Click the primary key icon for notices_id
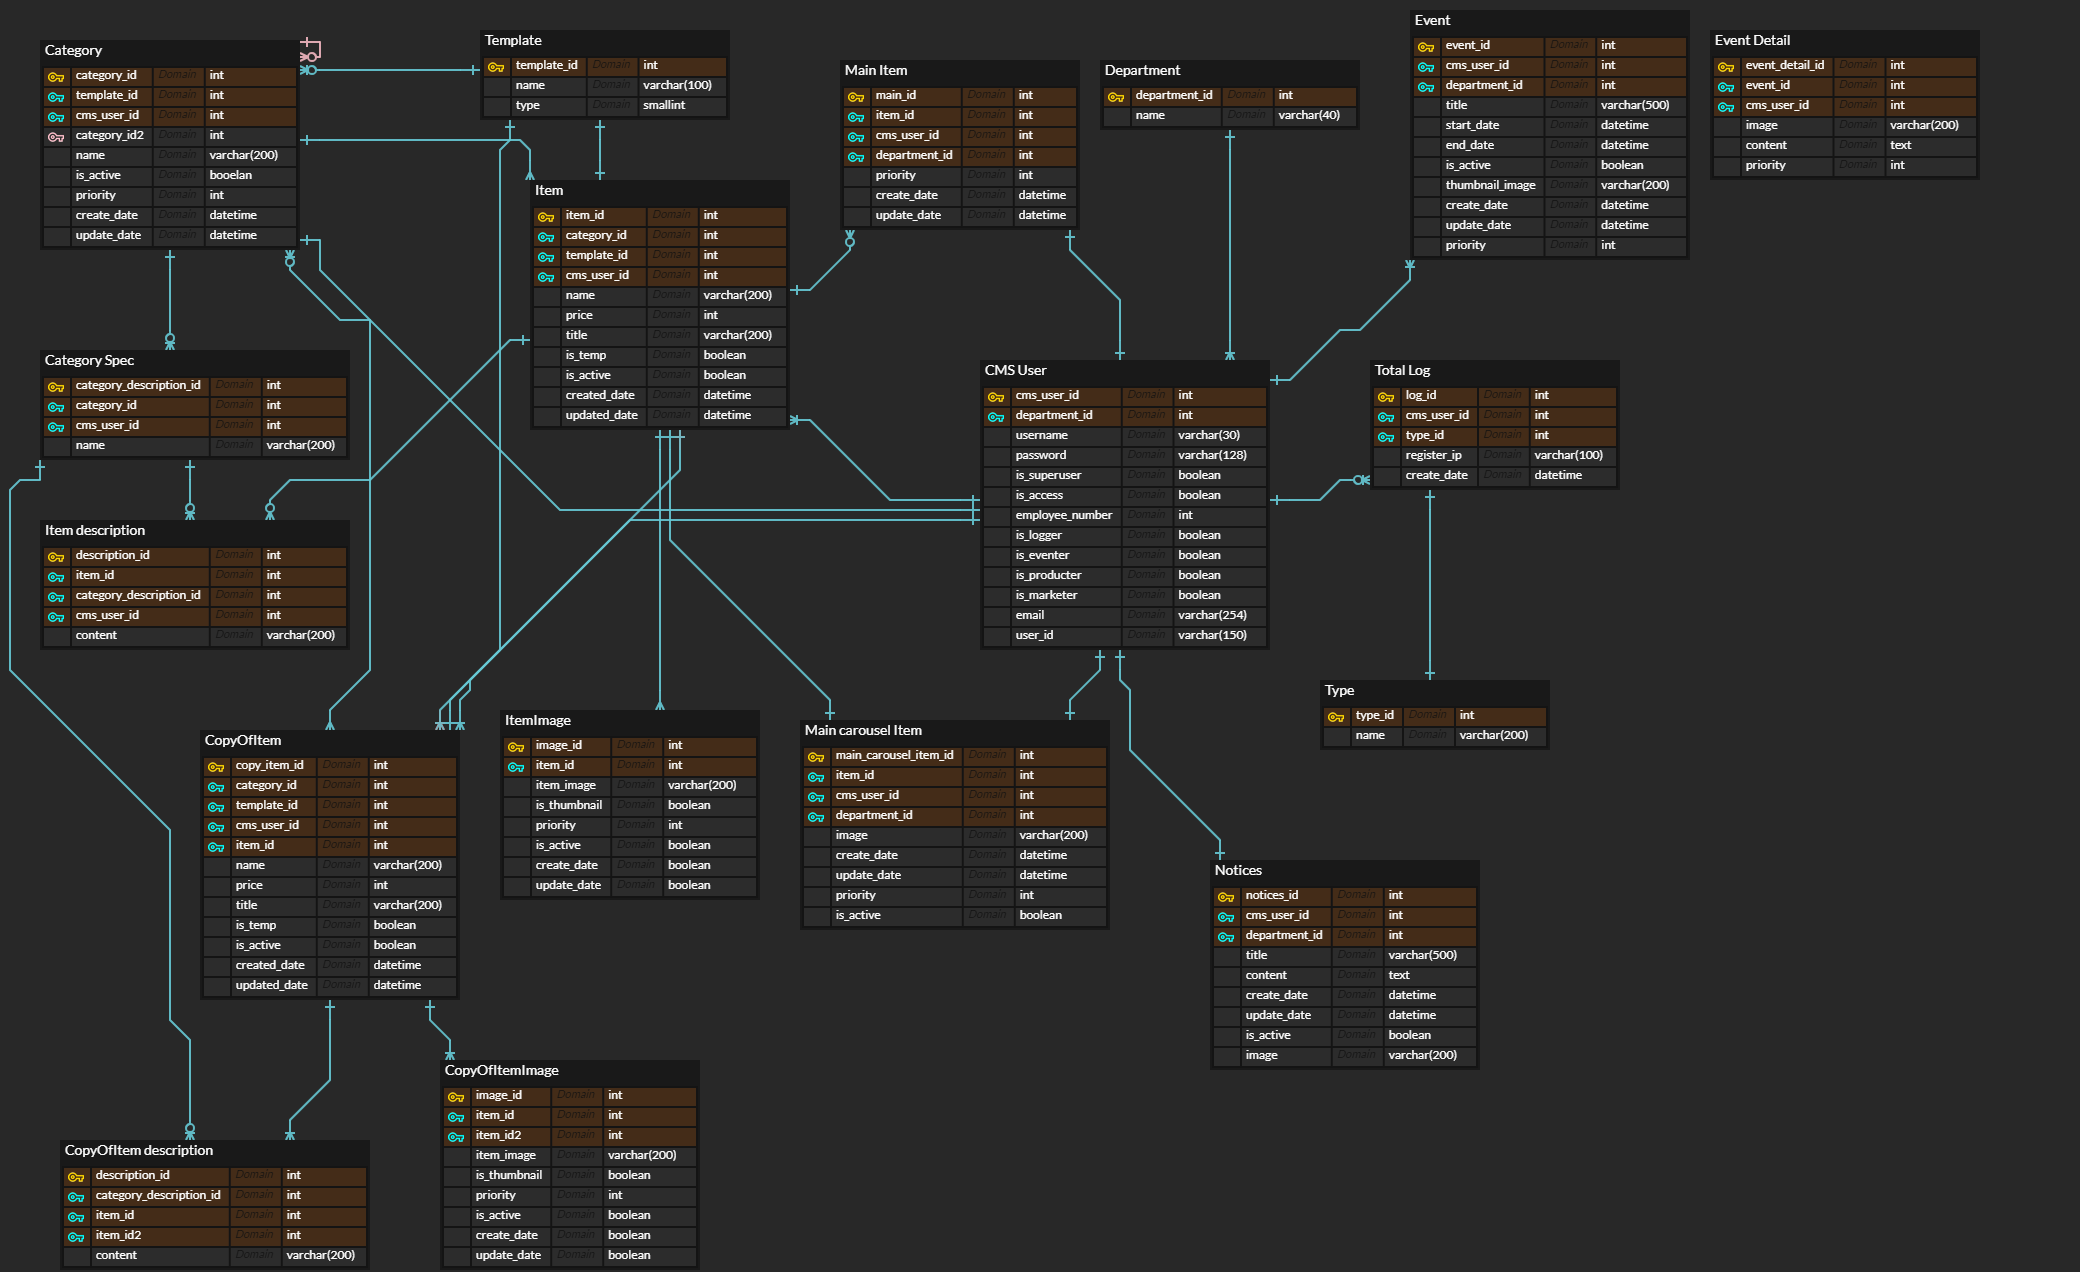This screenshot has height=1272, width=2080. 1226,897
